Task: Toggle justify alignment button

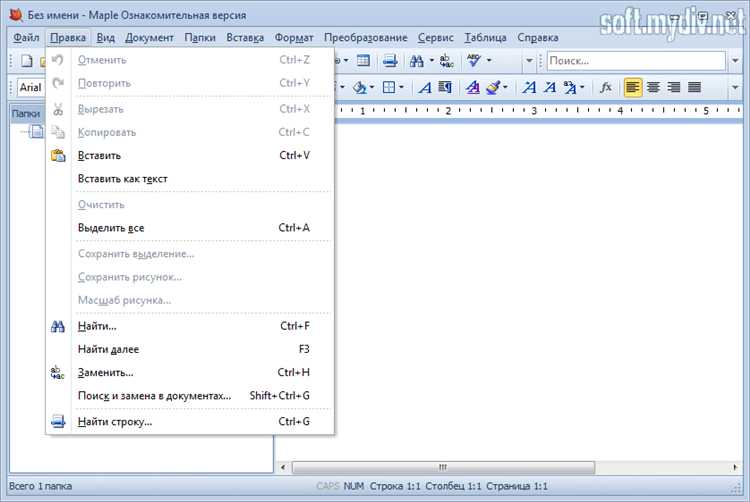Action: [x=694, y=87]
